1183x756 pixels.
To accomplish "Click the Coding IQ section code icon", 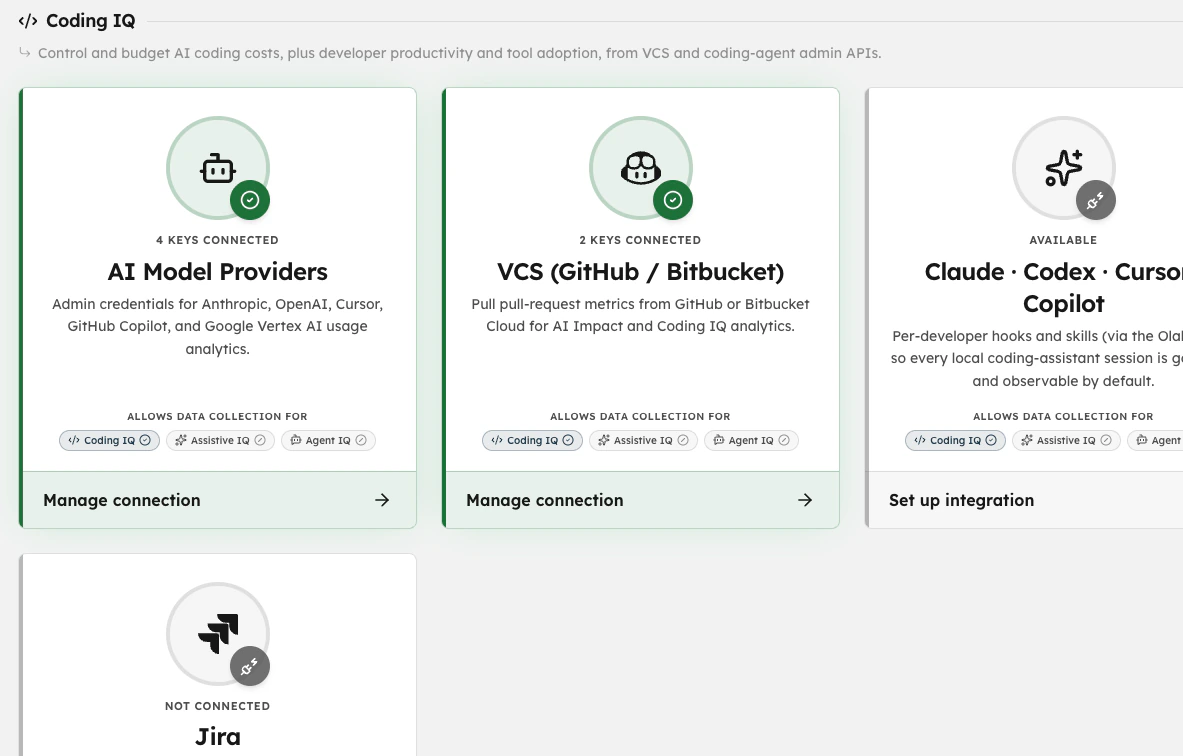I will 28,21.
